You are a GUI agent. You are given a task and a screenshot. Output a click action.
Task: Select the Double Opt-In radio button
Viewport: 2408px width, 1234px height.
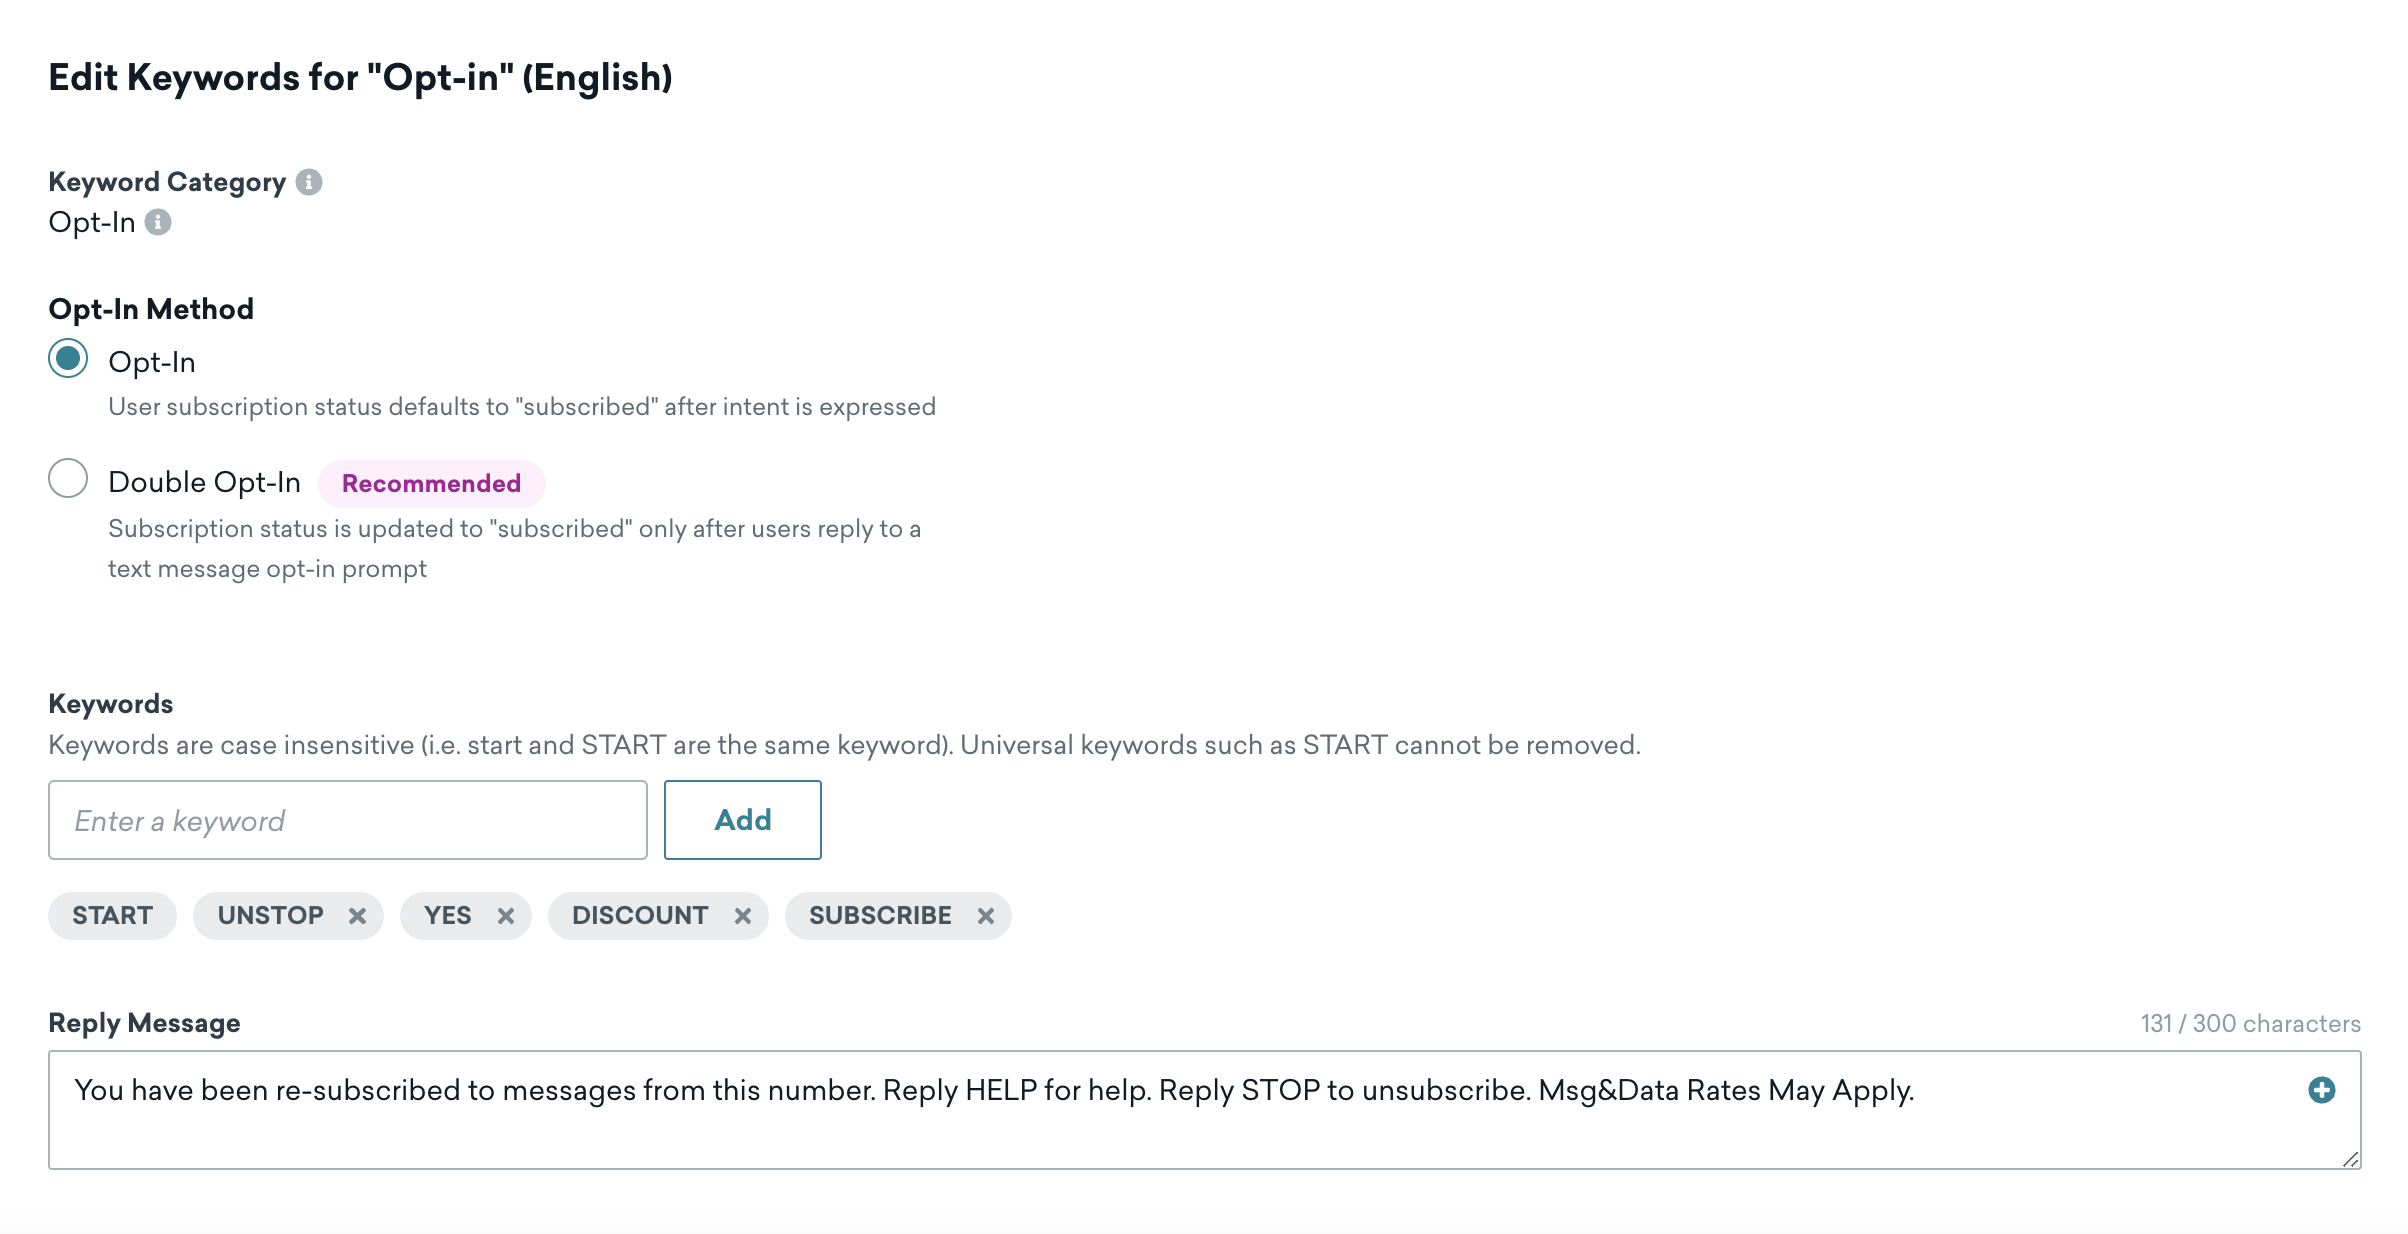tap(66, 482)
